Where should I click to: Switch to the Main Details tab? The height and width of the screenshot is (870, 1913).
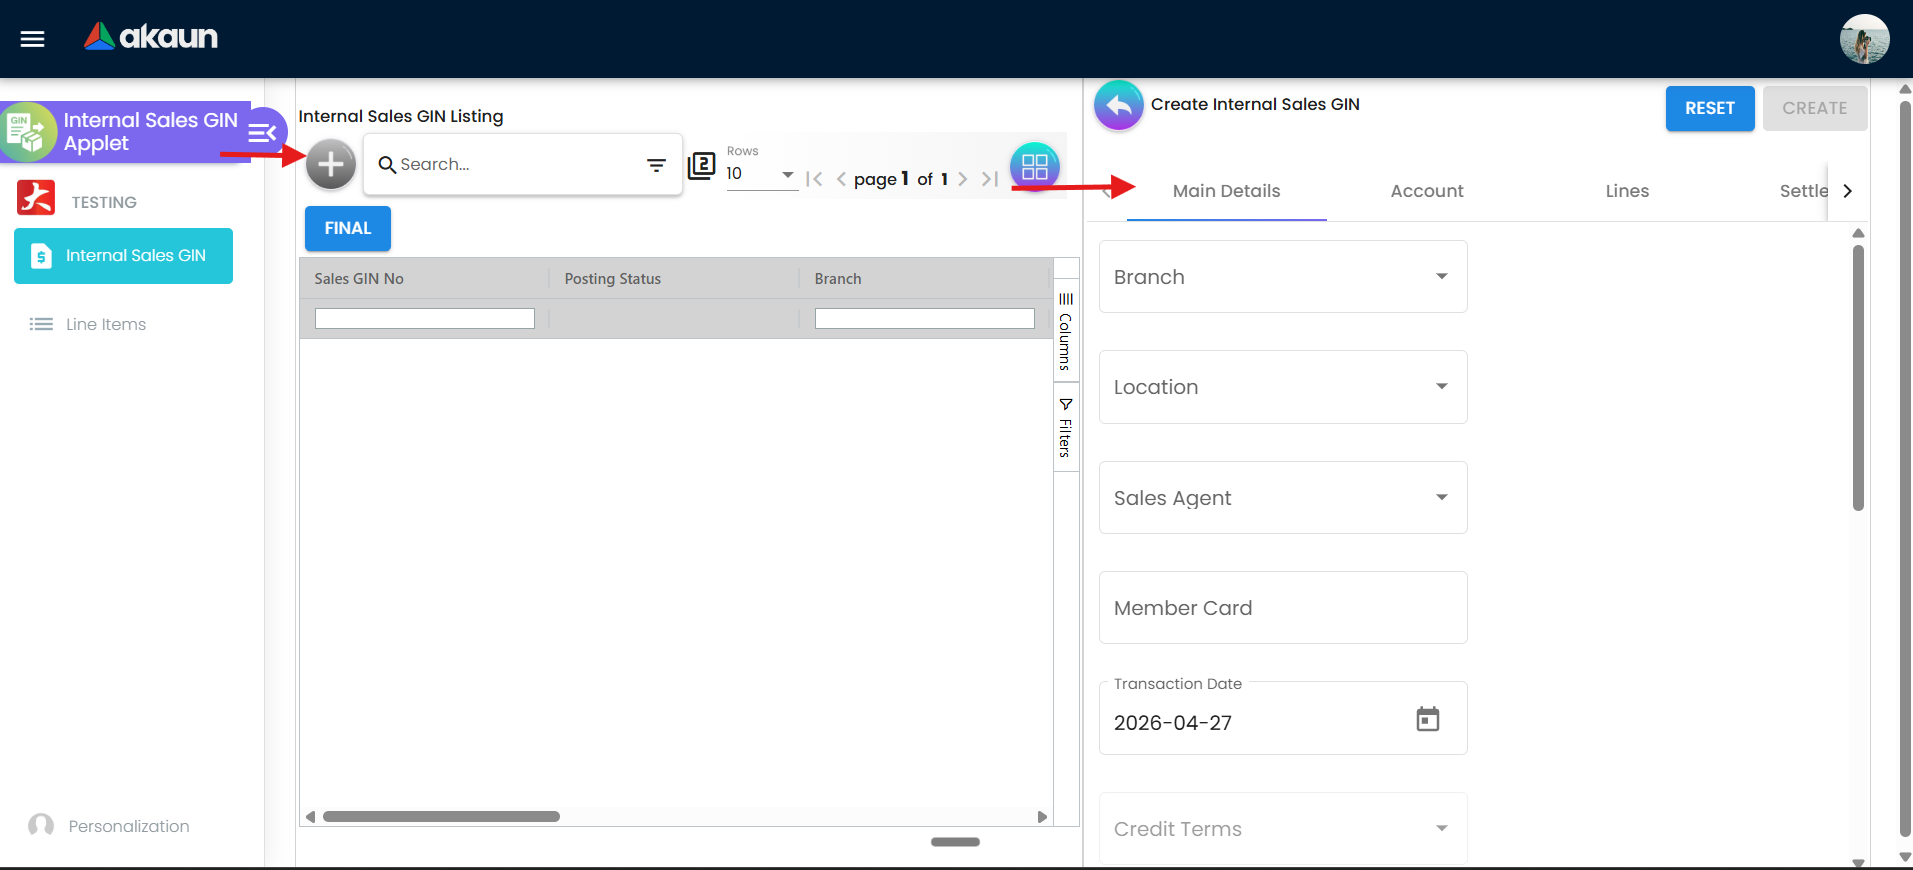click(x=1226, y=191)
